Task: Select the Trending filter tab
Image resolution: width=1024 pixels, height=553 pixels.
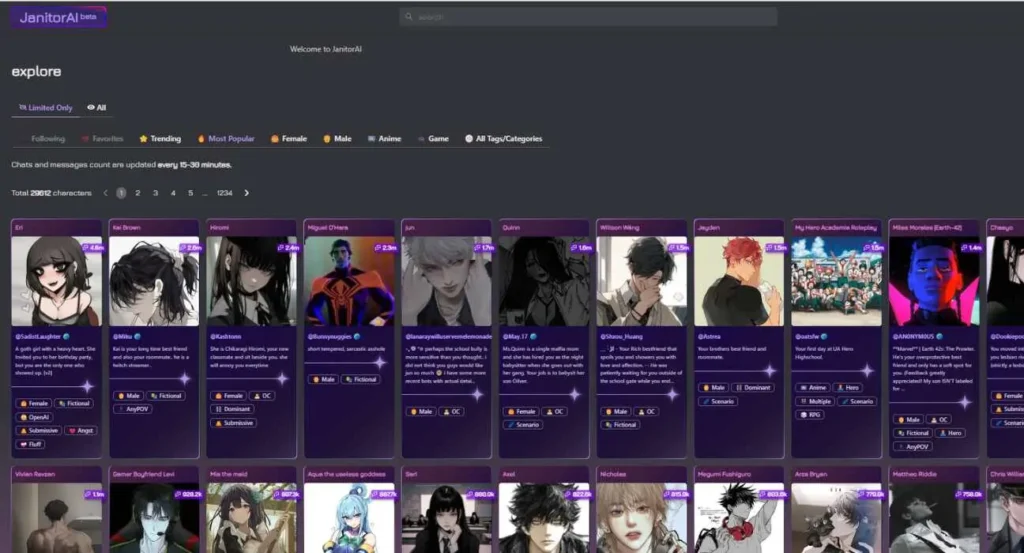Action: (x=160, y=139)
